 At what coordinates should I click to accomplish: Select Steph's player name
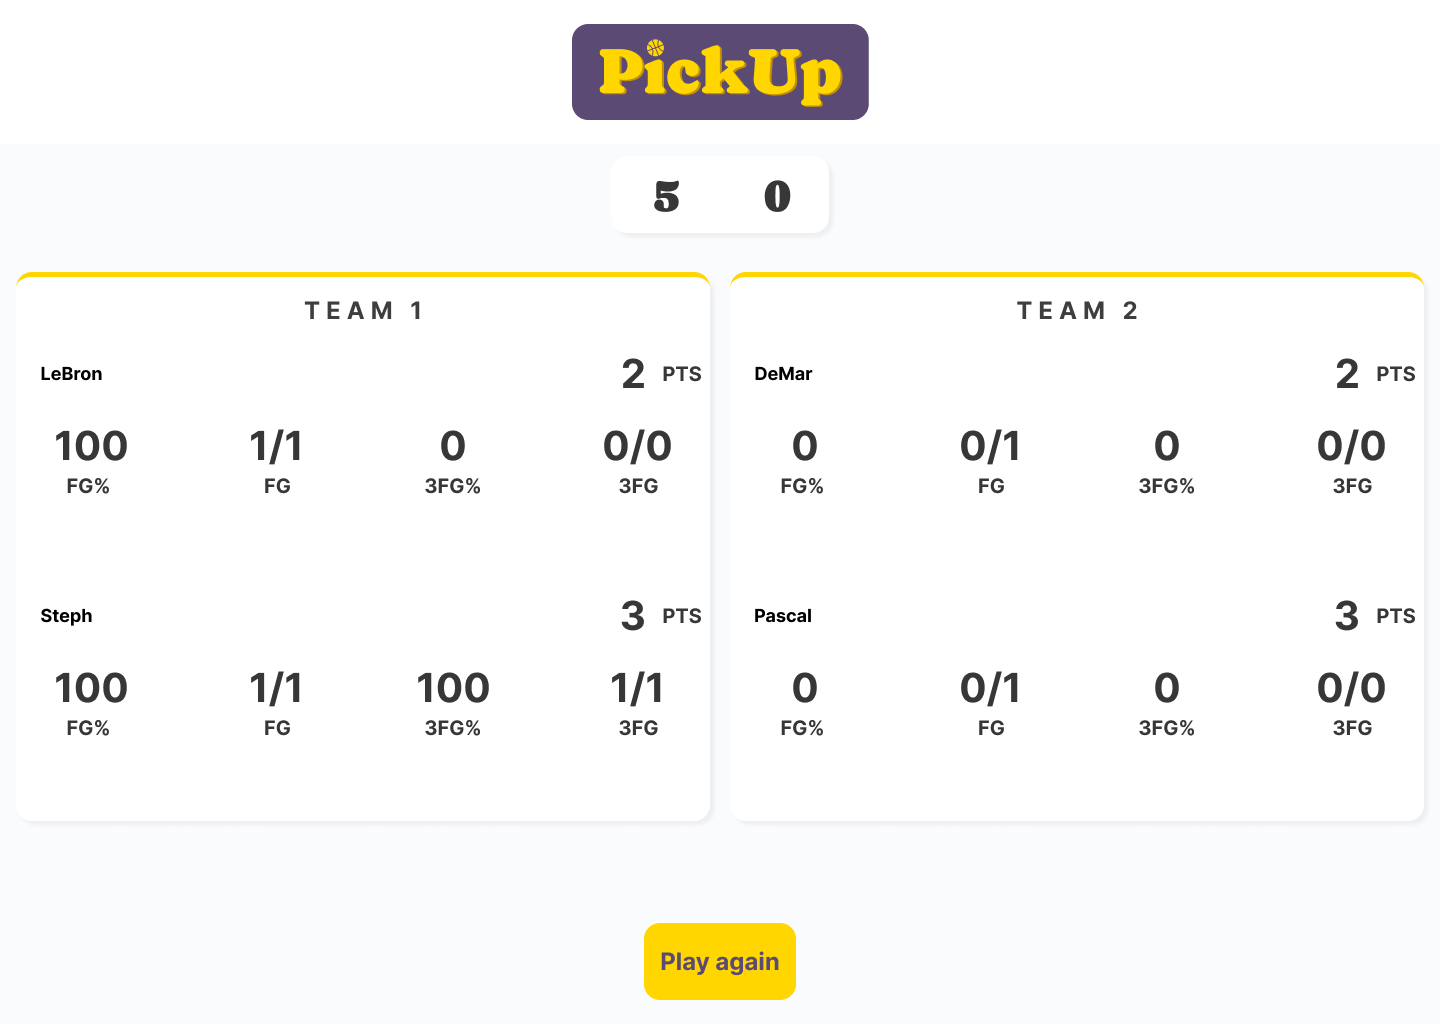[x=66, y=616]
